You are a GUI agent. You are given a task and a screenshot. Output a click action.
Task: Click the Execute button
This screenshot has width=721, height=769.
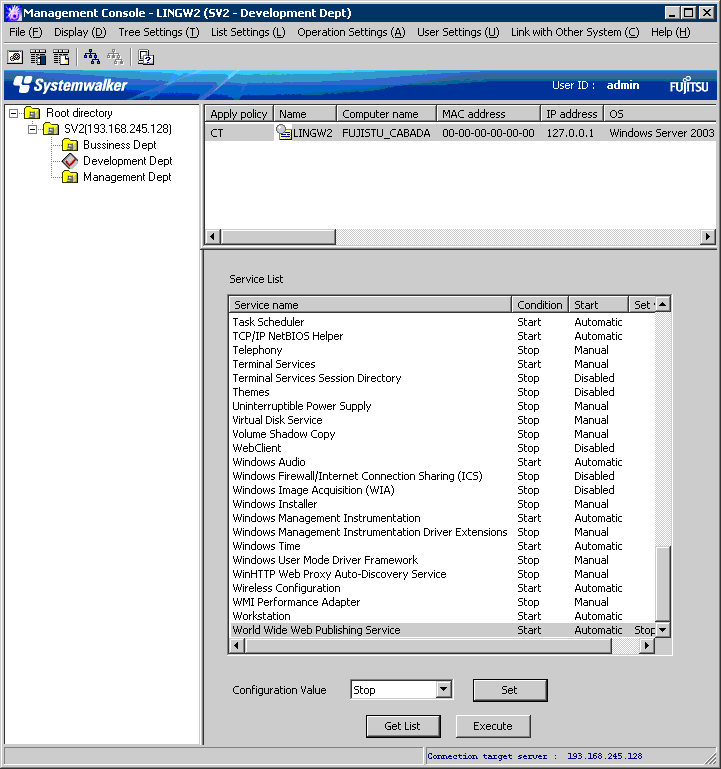coord(493,726)
